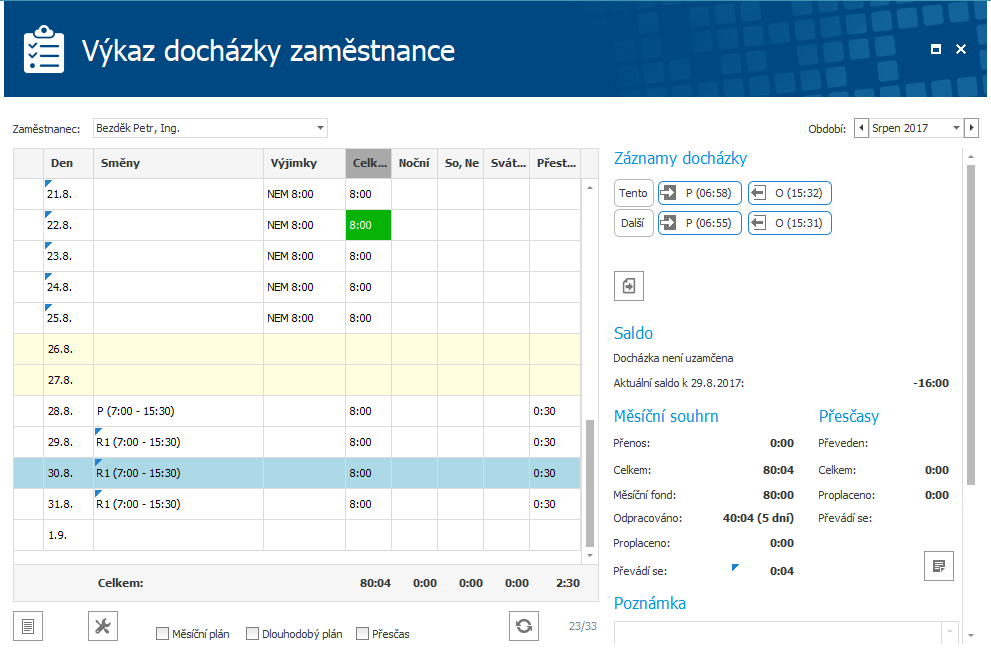Click the Přest... column header
The image size is (991, 658).
point(556,163)
